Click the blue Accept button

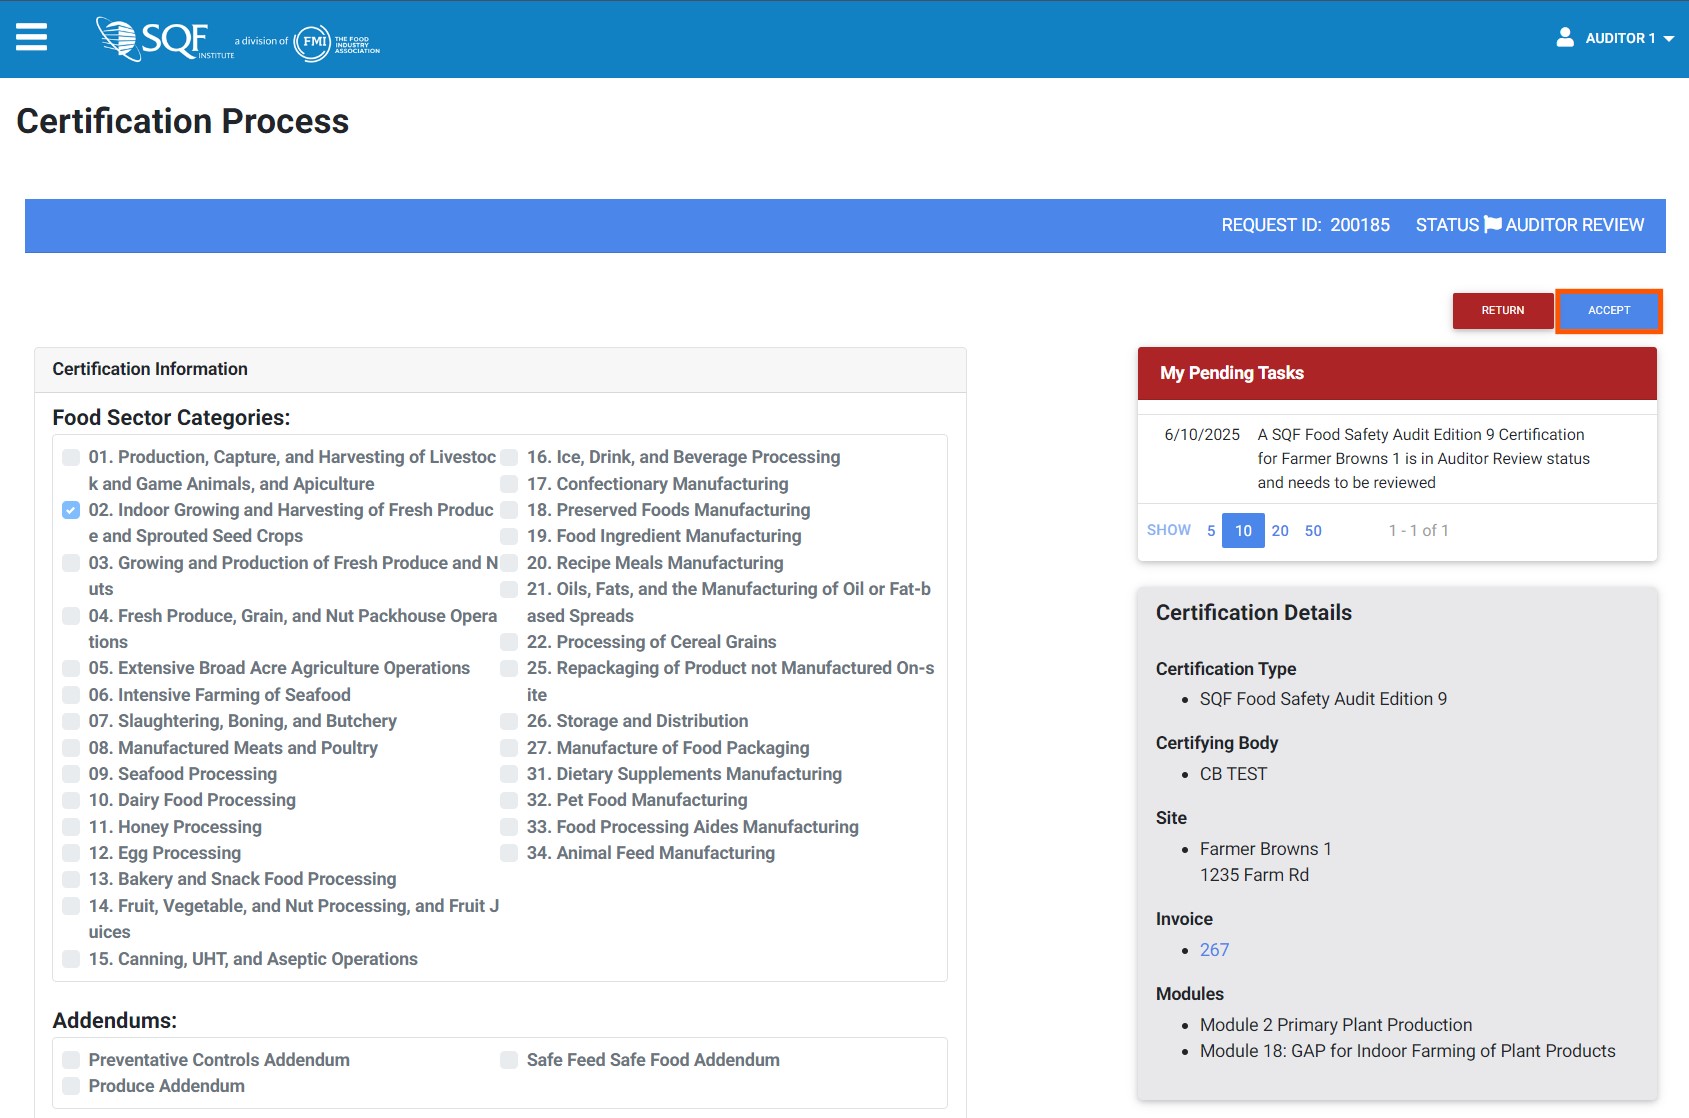coord(1608,311)
